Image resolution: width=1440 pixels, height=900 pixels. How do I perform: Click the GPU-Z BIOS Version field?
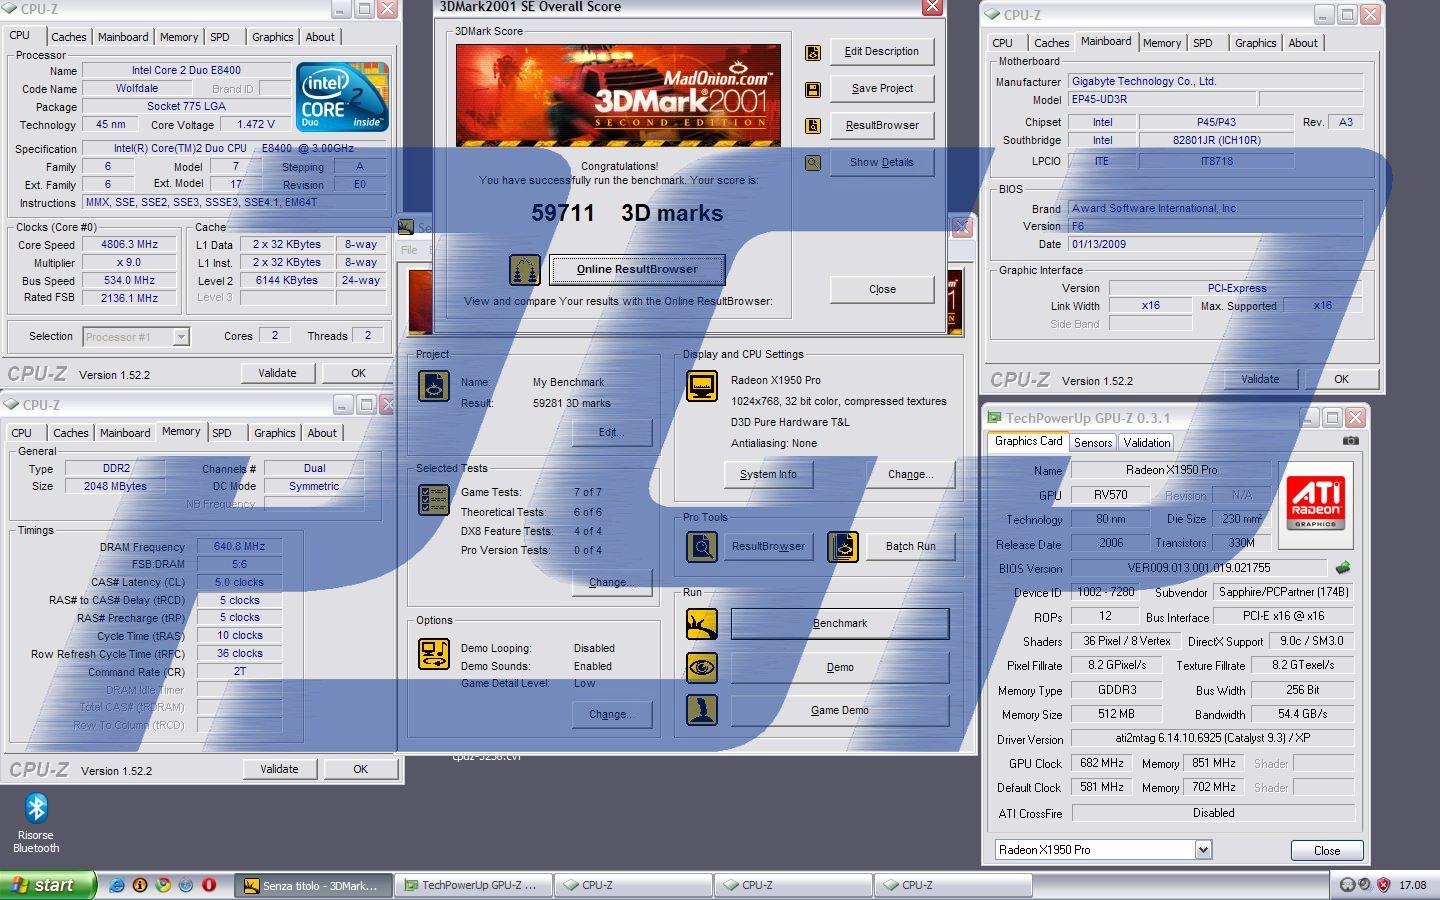point(1198,568)
